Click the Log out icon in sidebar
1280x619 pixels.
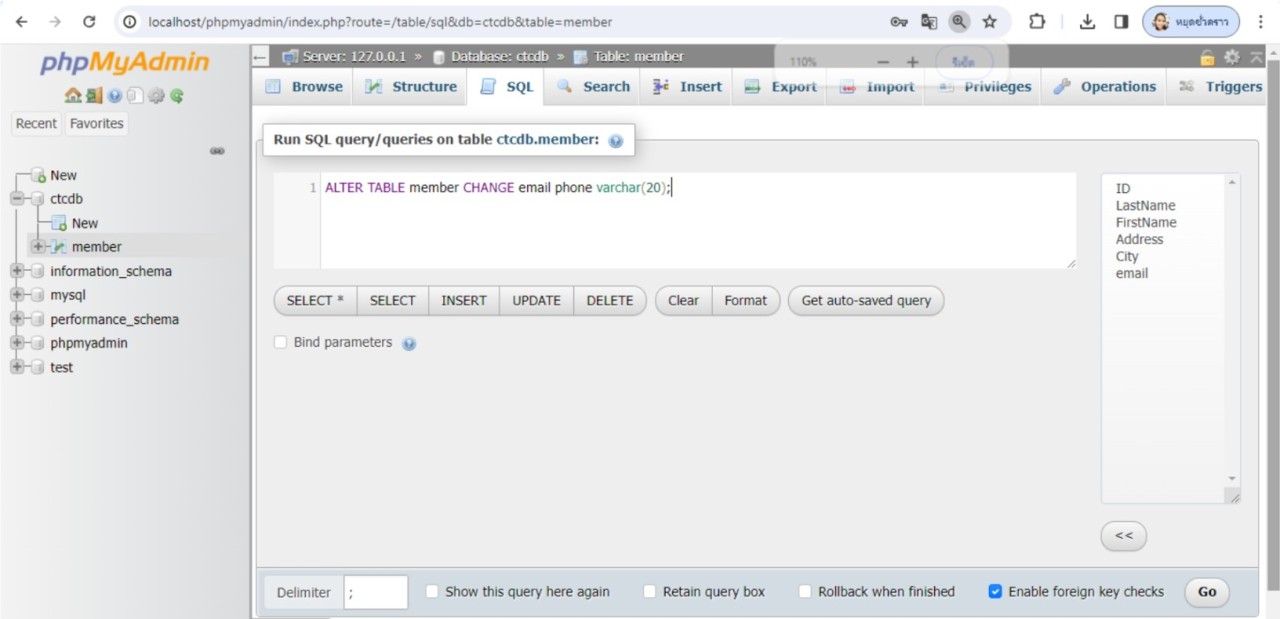coord(93,96)
